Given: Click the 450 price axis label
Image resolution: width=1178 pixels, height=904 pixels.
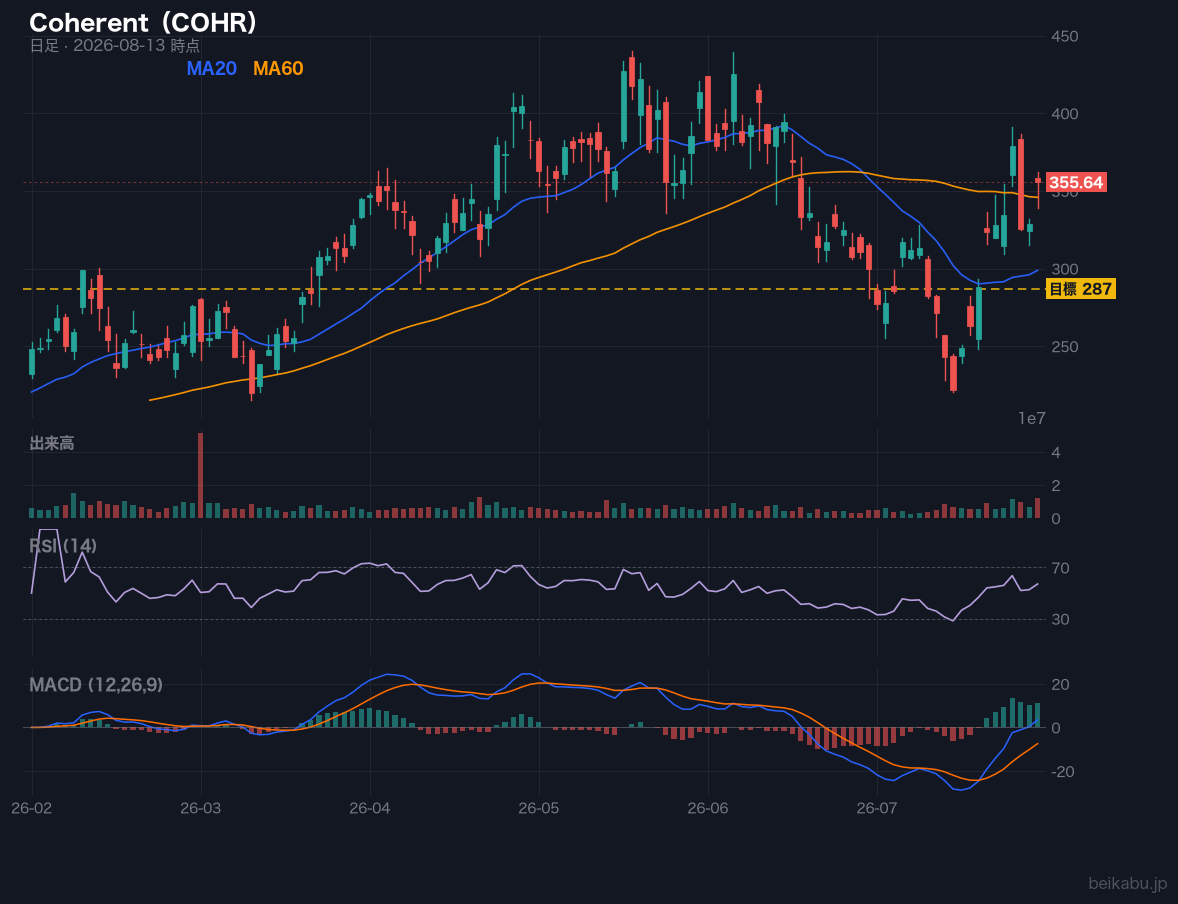Looking at the screenshot, I should (x=1065, y=36).
